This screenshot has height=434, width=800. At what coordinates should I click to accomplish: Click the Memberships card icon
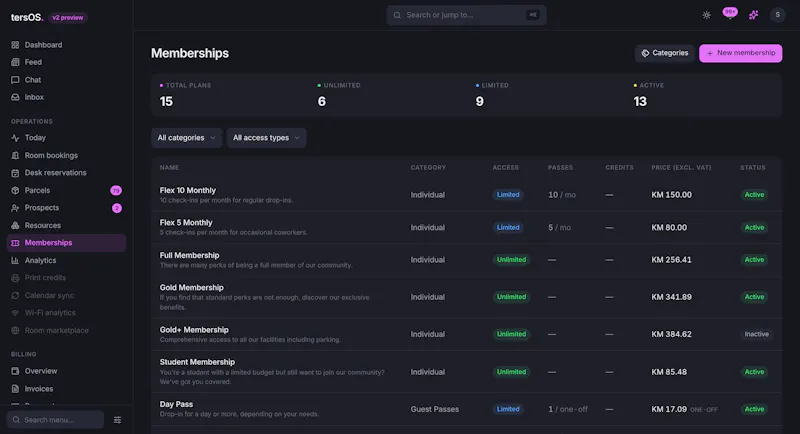coord(15,243)
